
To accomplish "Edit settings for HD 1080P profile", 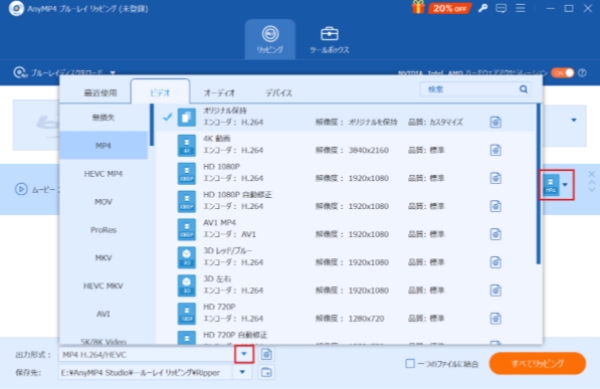I will tap(495, 178).
